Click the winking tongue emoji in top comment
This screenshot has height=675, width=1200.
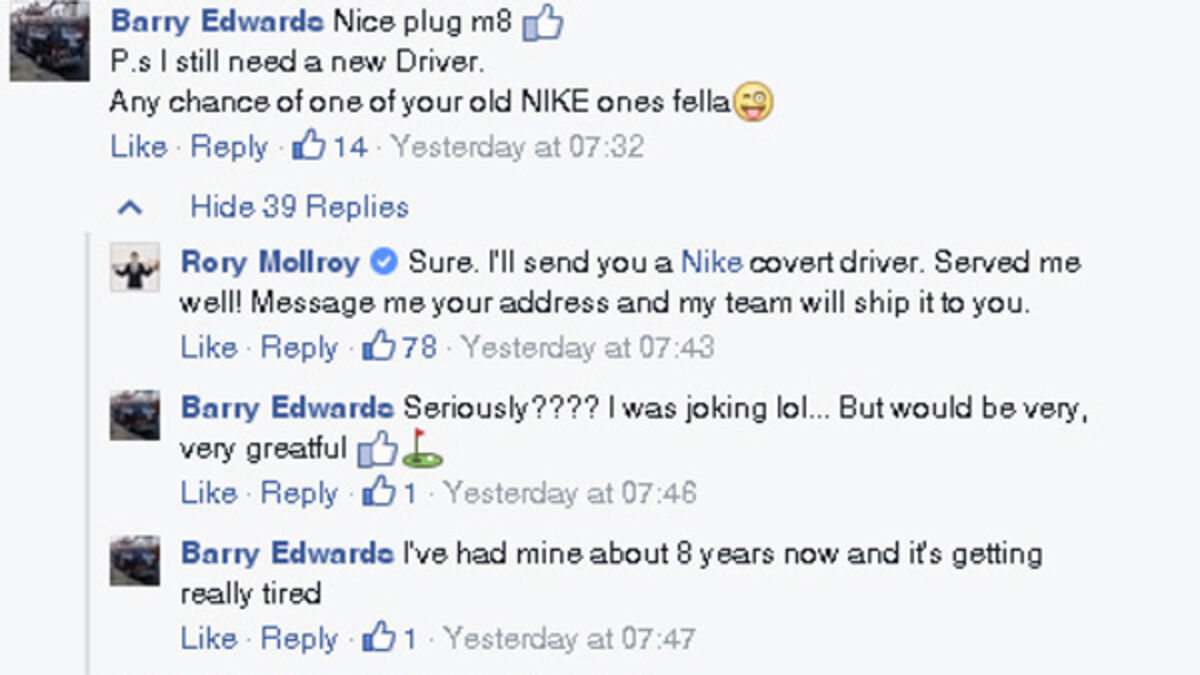(753, 102)
